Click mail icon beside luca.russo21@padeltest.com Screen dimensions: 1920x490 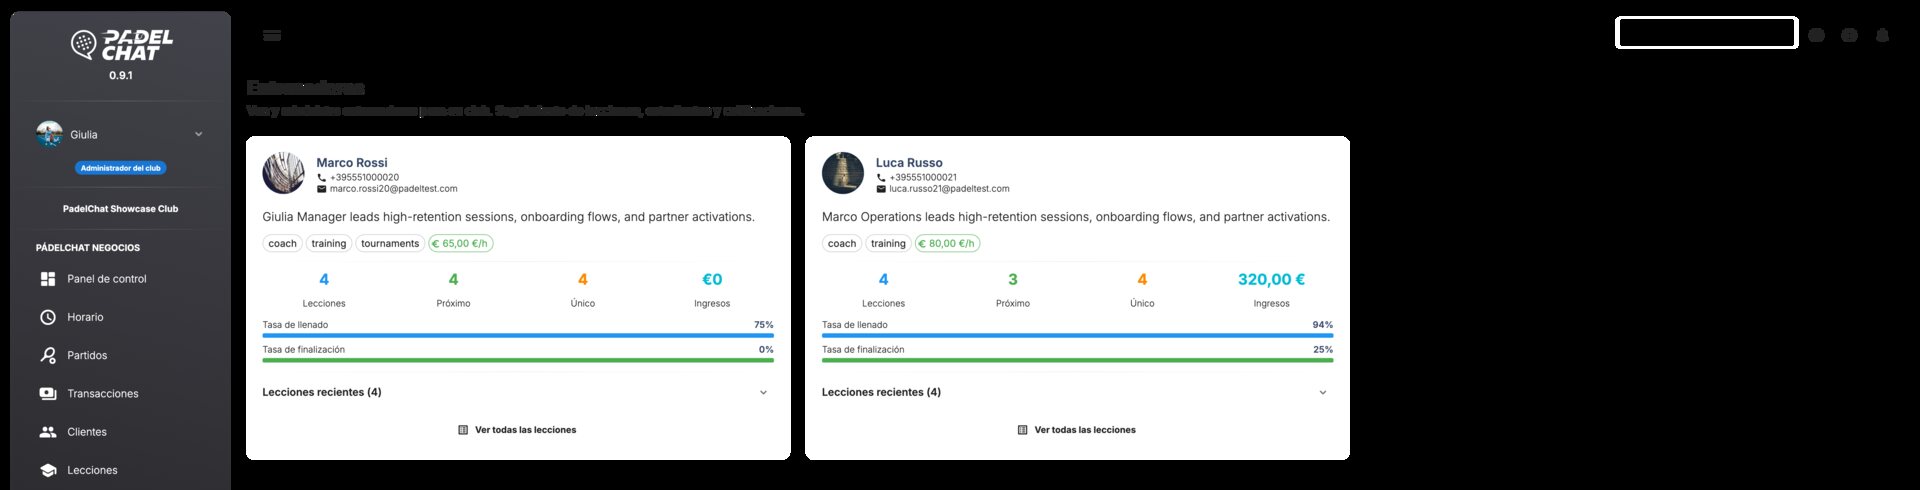point(881,189)
